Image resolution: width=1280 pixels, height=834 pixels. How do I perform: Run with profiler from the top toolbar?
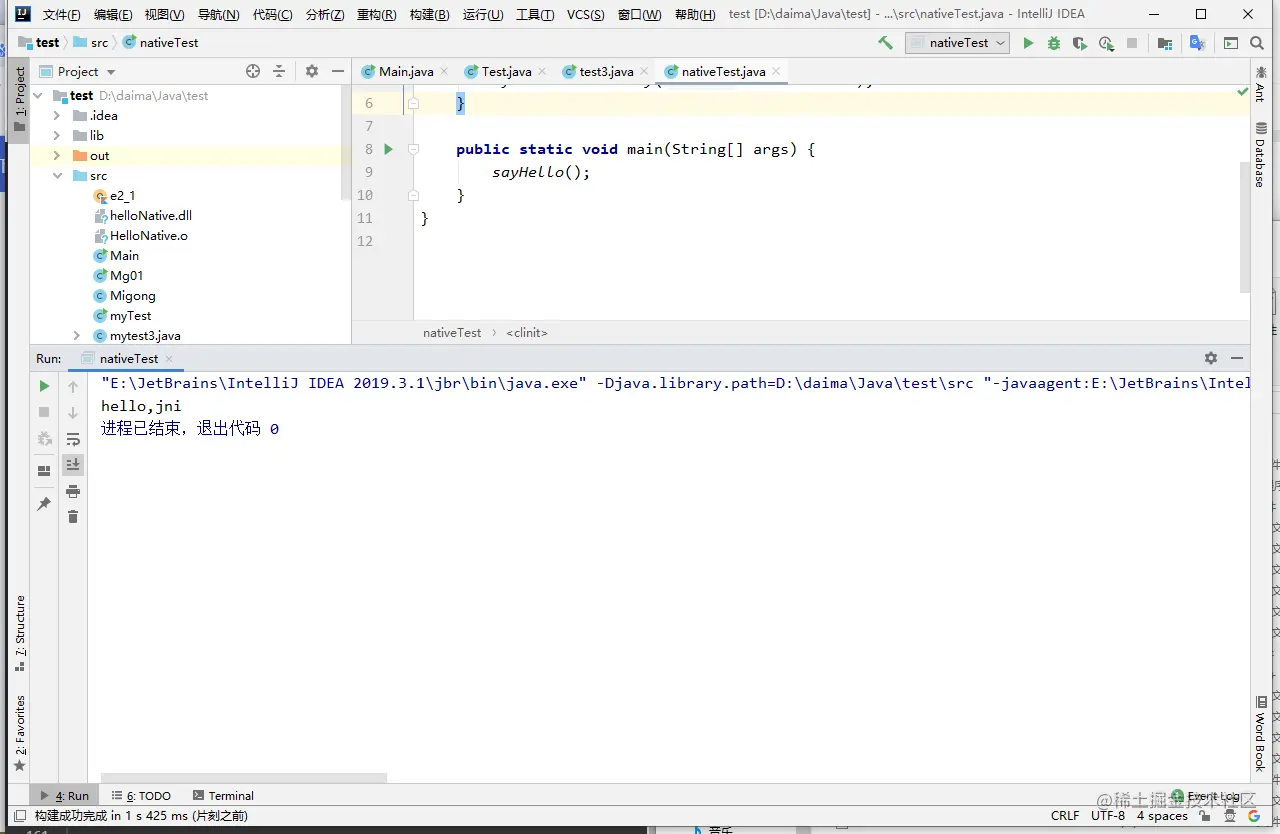(1106, 43)
